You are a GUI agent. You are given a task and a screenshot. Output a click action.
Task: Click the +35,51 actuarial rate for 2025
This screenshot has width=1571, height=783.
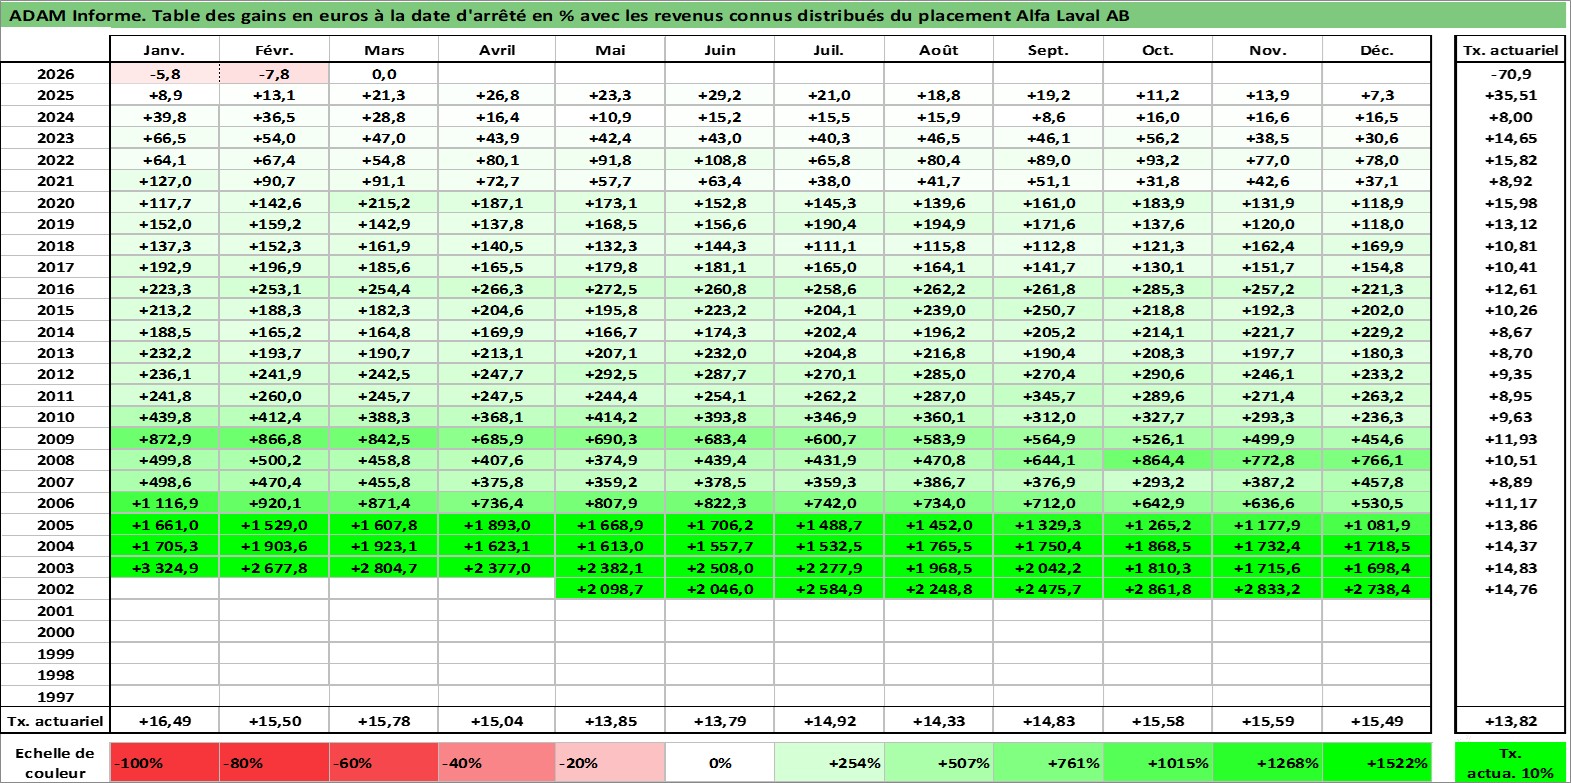[x=1510, y=95]
